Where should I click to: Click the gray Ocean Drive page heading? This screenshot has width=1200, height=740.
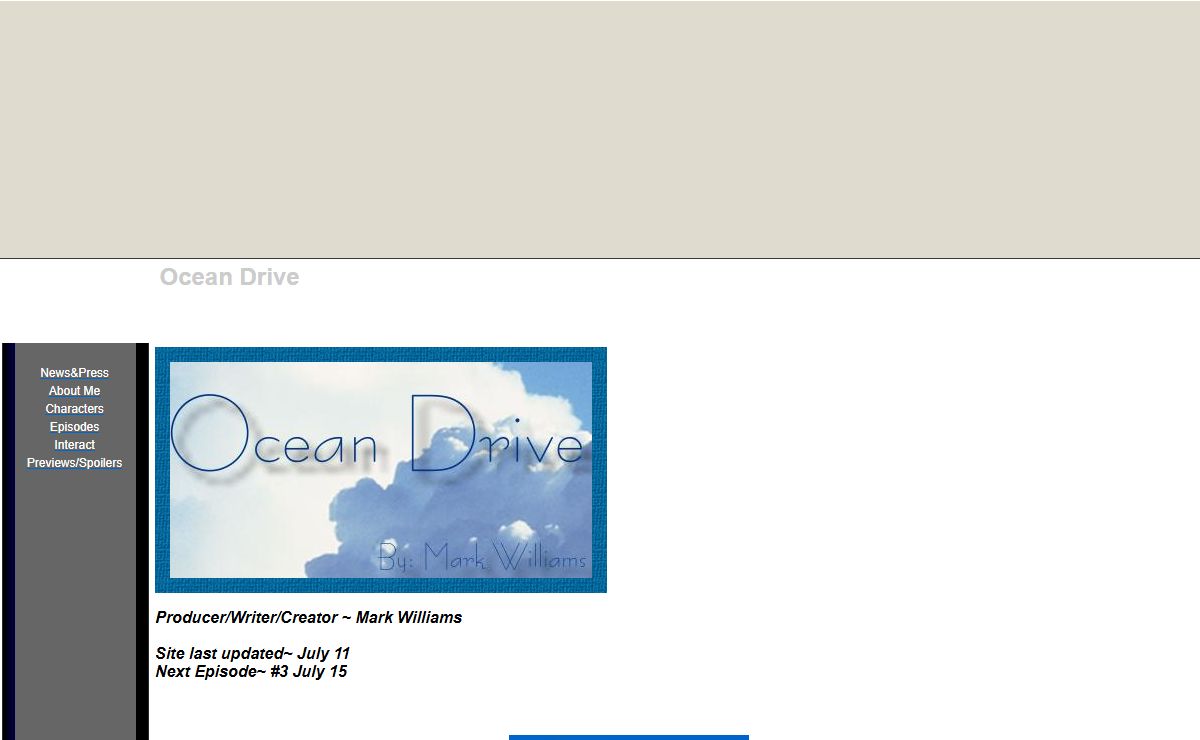(x=229, y=277)
